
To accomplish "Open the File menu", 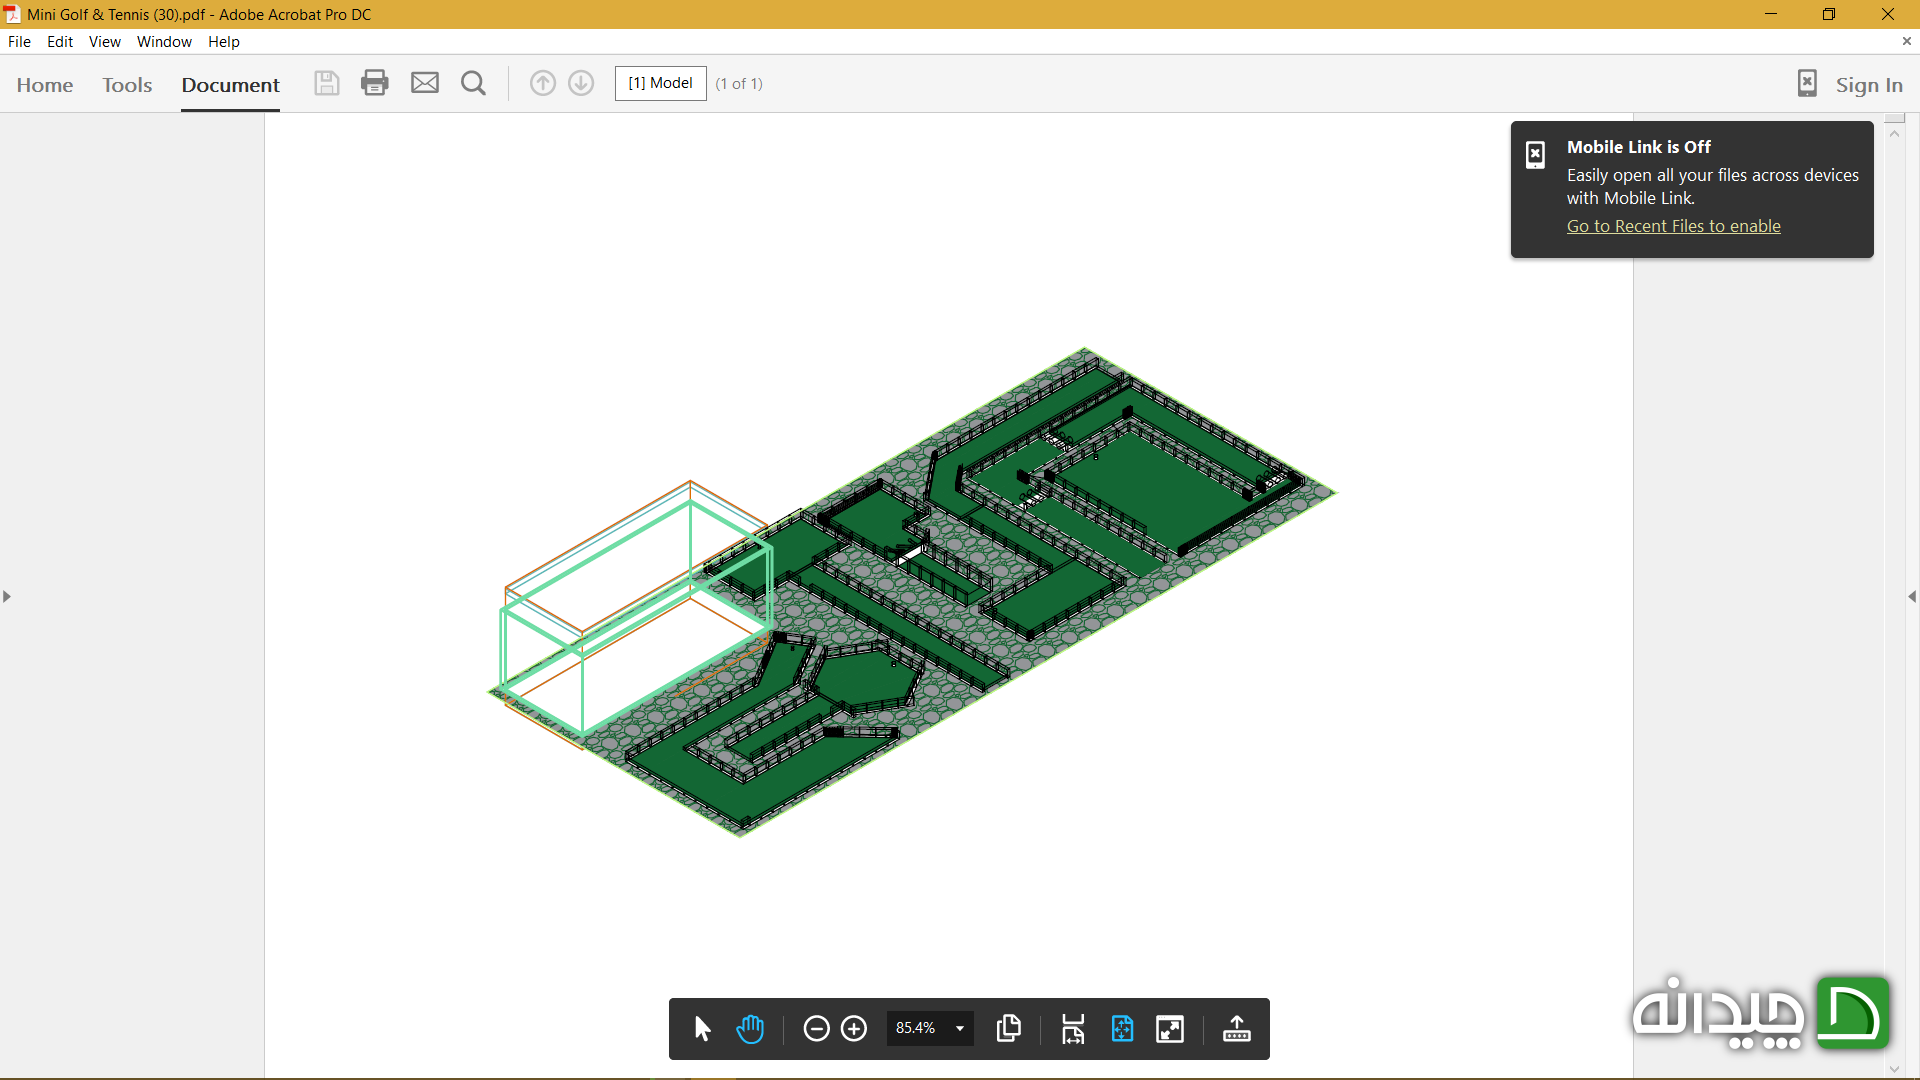I will click(19, 41).
